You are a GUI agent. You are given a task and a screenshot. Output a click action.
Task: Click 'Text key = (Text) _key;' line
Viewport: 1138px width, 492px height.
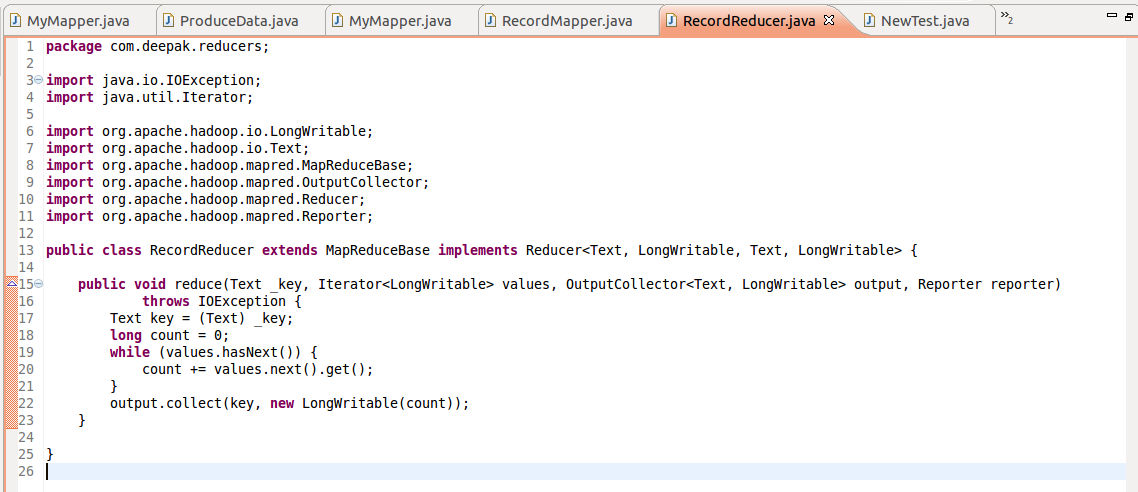pyautogui.click(x=202, y=319)
